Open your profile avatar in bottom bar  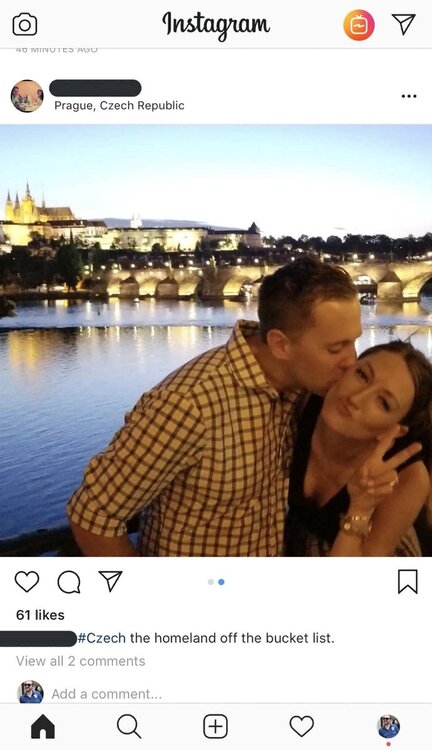pyautogui.click(x=388, y=726)
